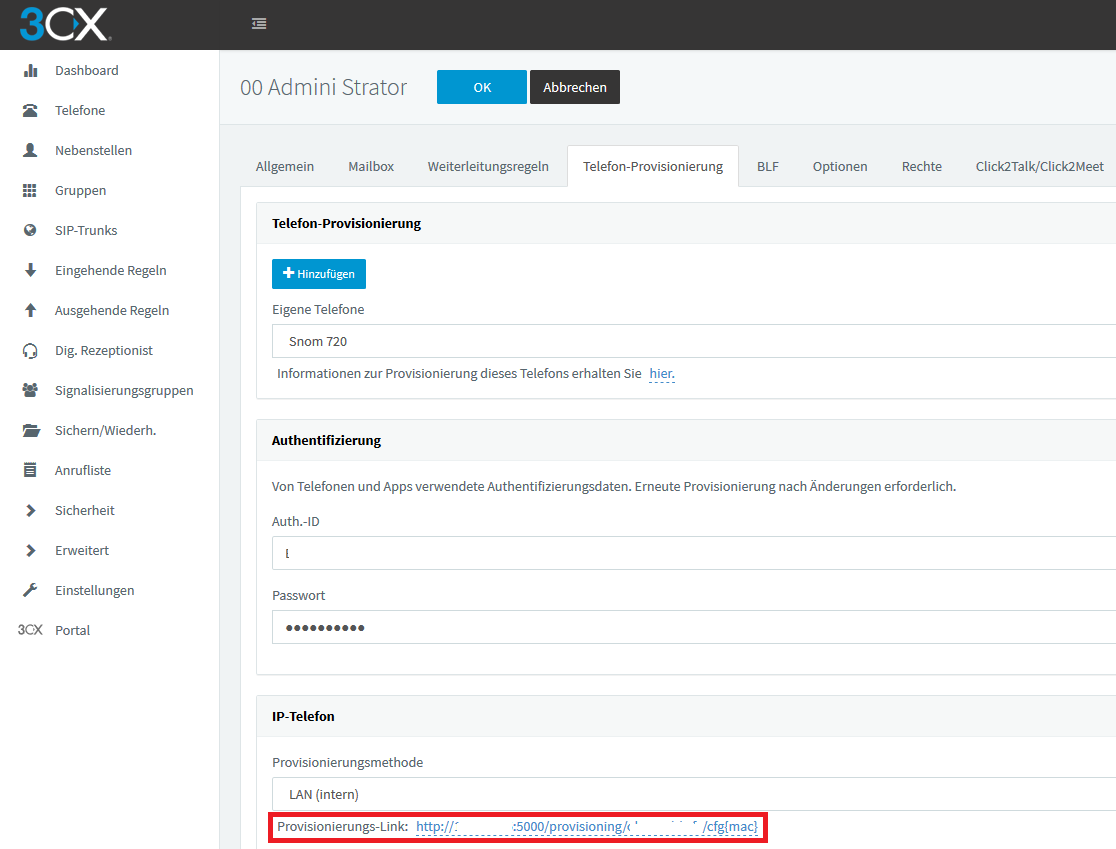Viewport: 1116px width, 849px height.
Task: Click the Hinzufügen button
Action: [319, 274]
